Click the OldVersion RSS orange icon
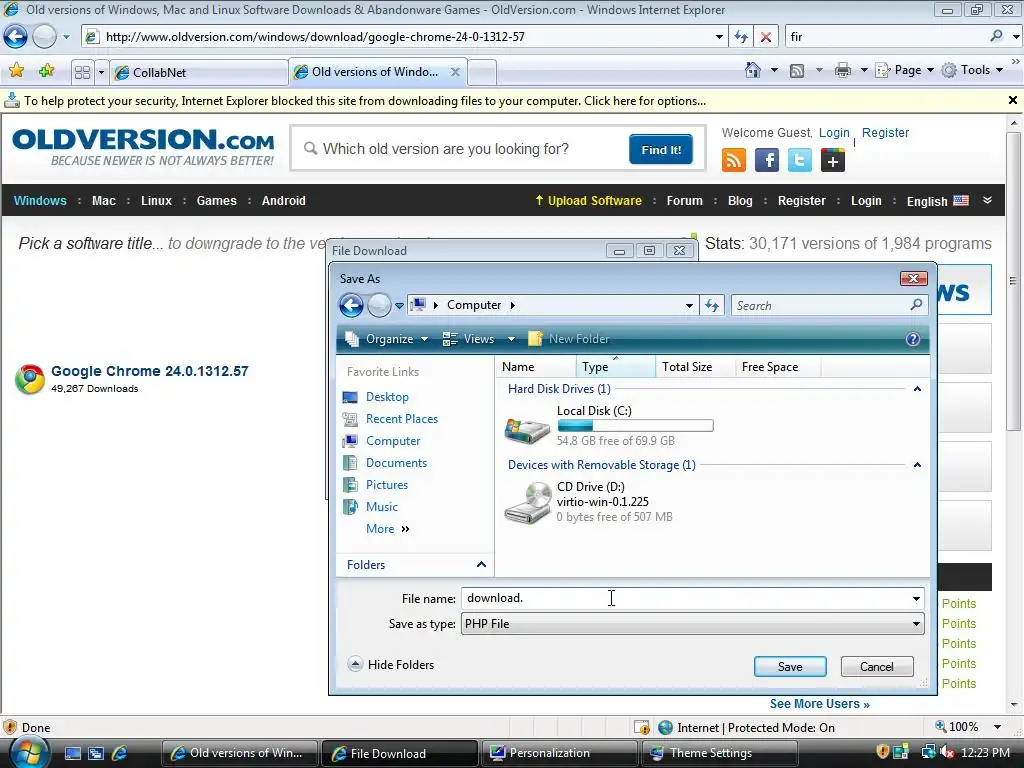The image size is (1024, 768). pos(733,160)
